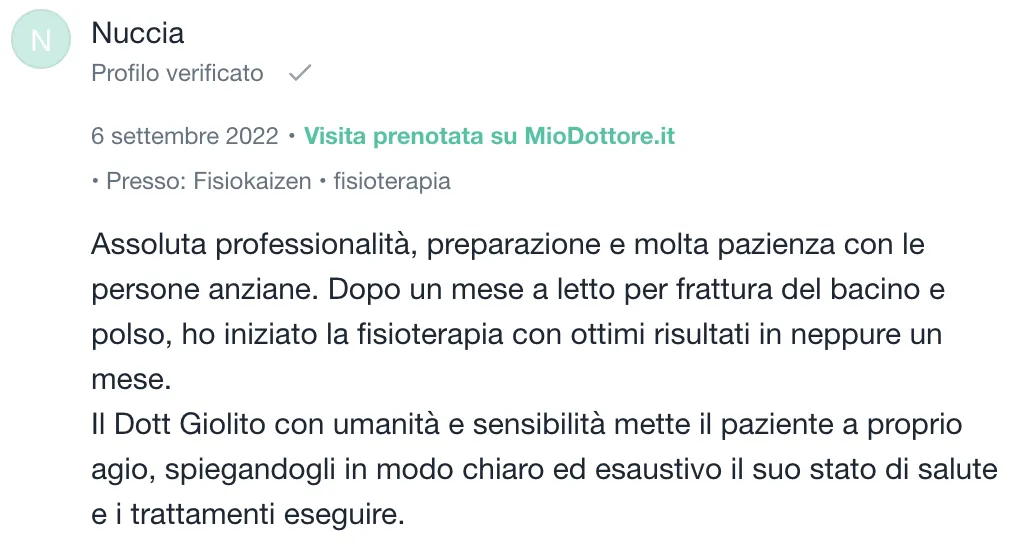The height and width of the screenshot is (557, 1016).
Task: Click the review line starting polso, ho iniziato
Action: 516,335
